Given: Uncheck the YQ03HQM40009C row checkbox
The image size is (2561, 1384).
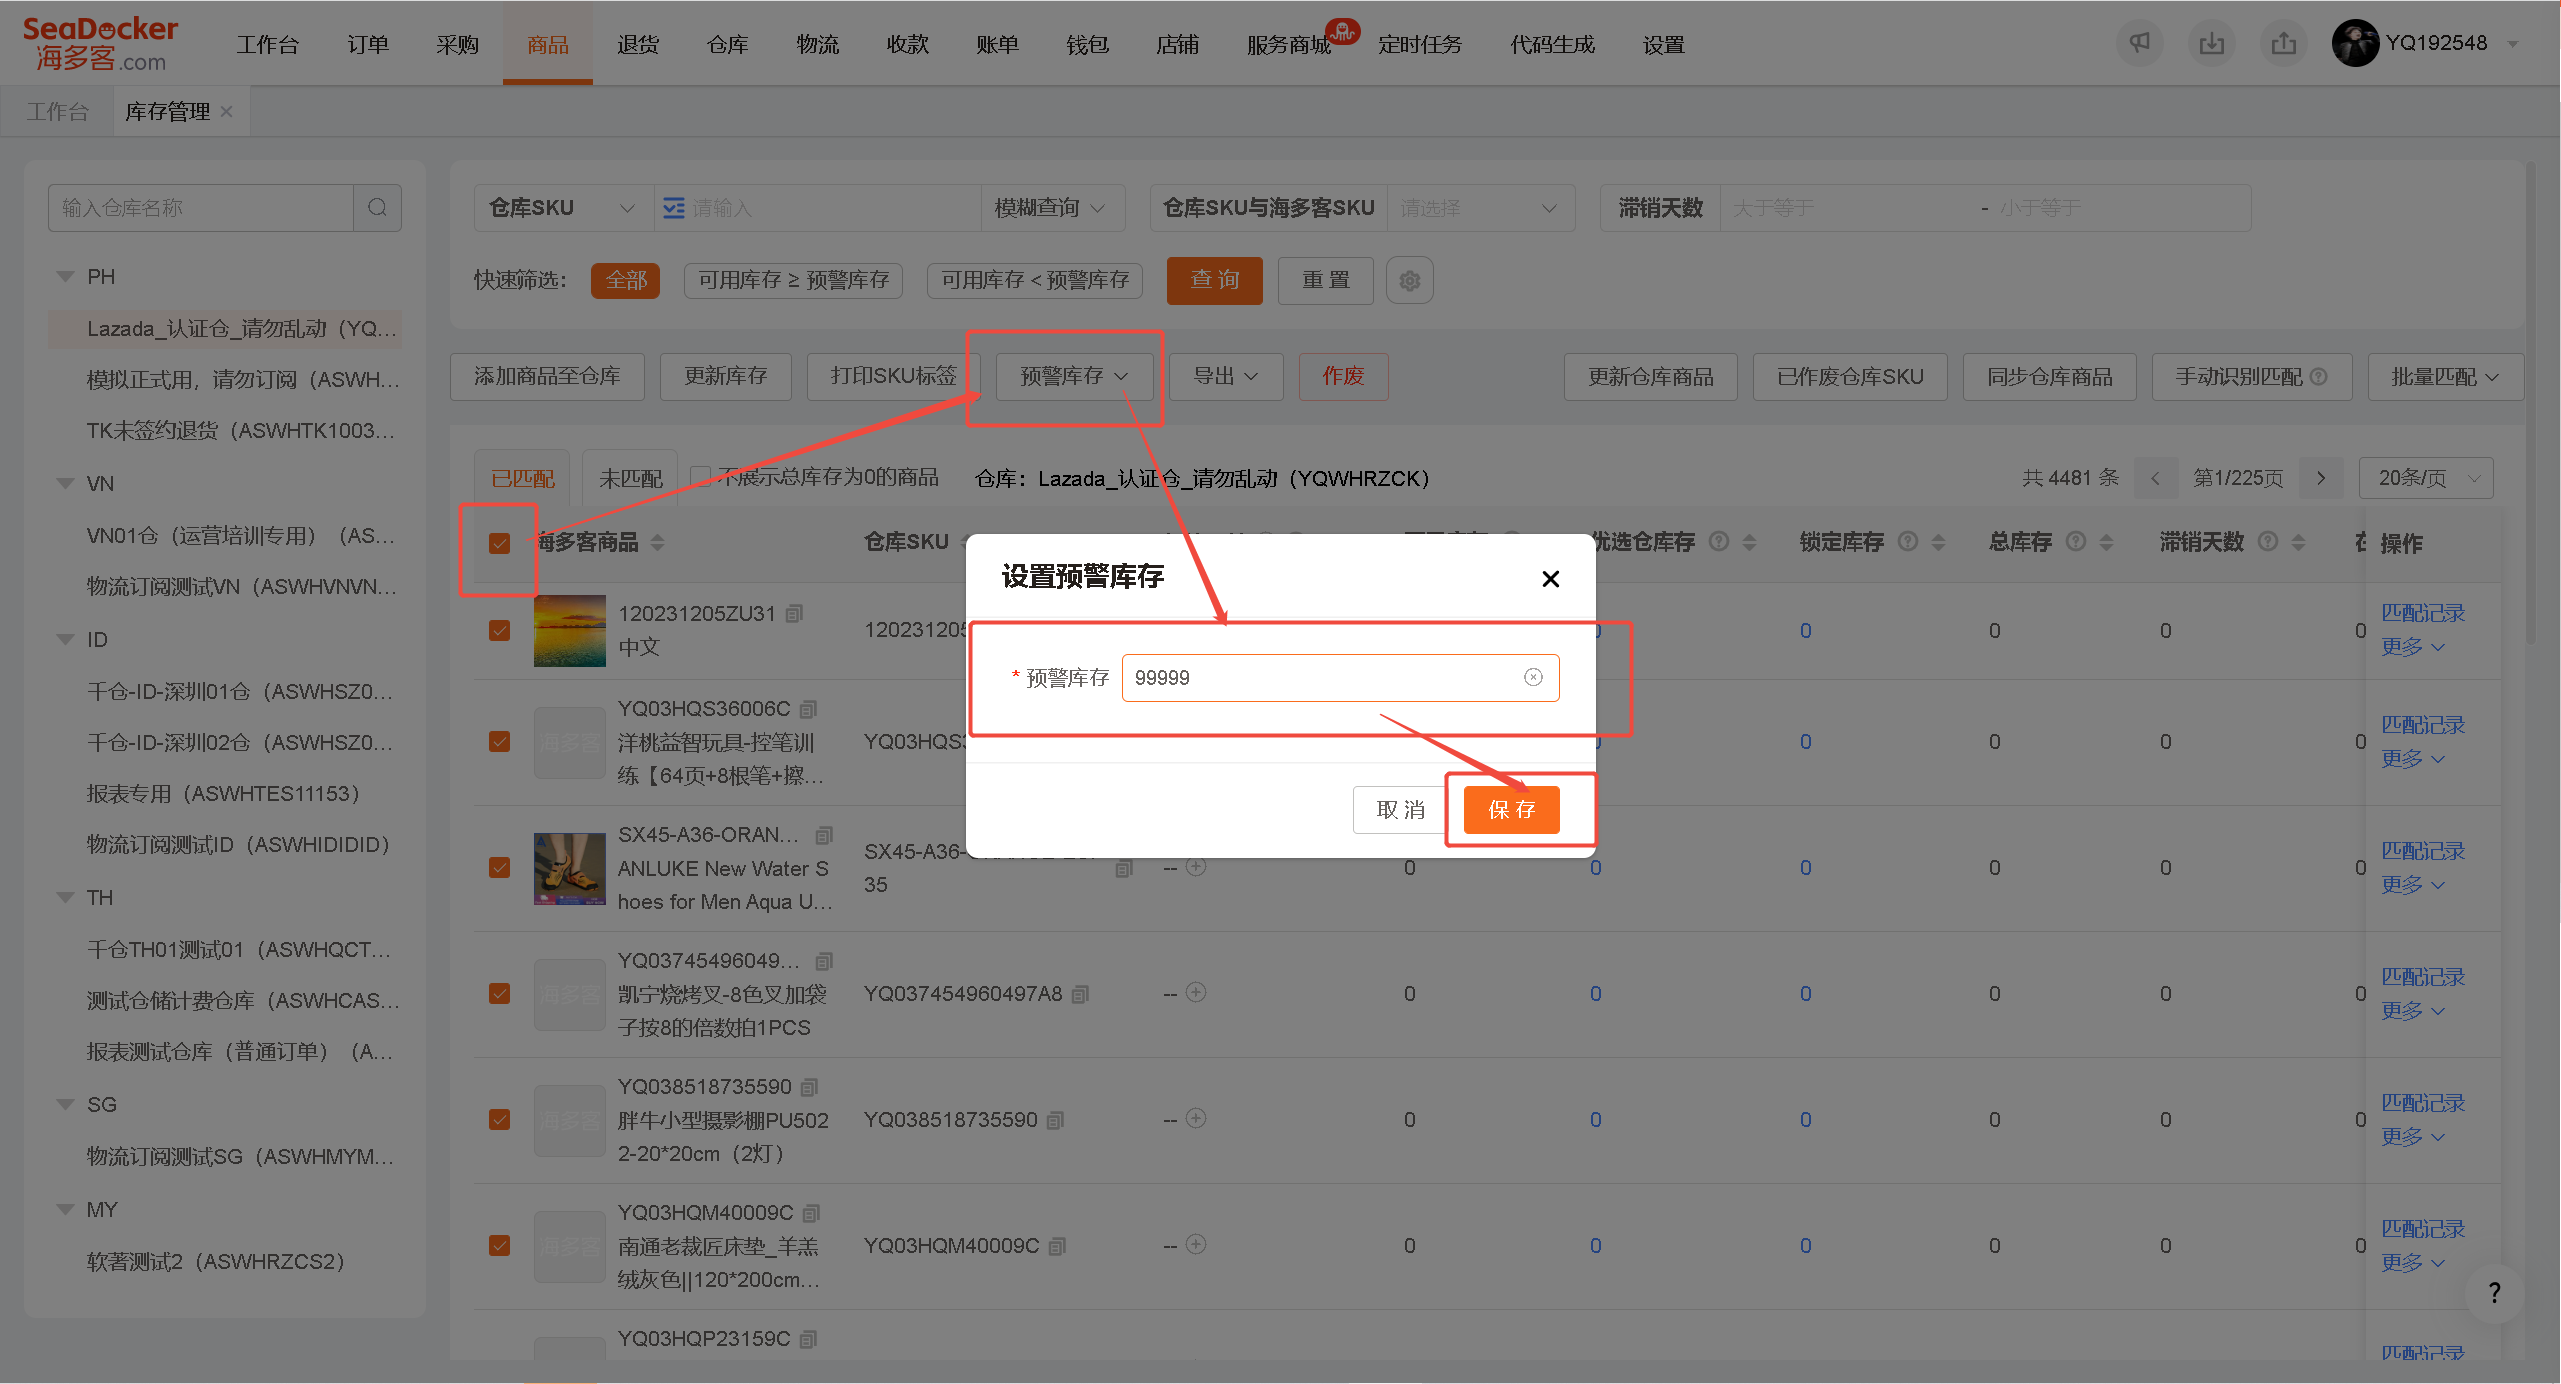Looking at the screenshot, I should (499, 1246).
